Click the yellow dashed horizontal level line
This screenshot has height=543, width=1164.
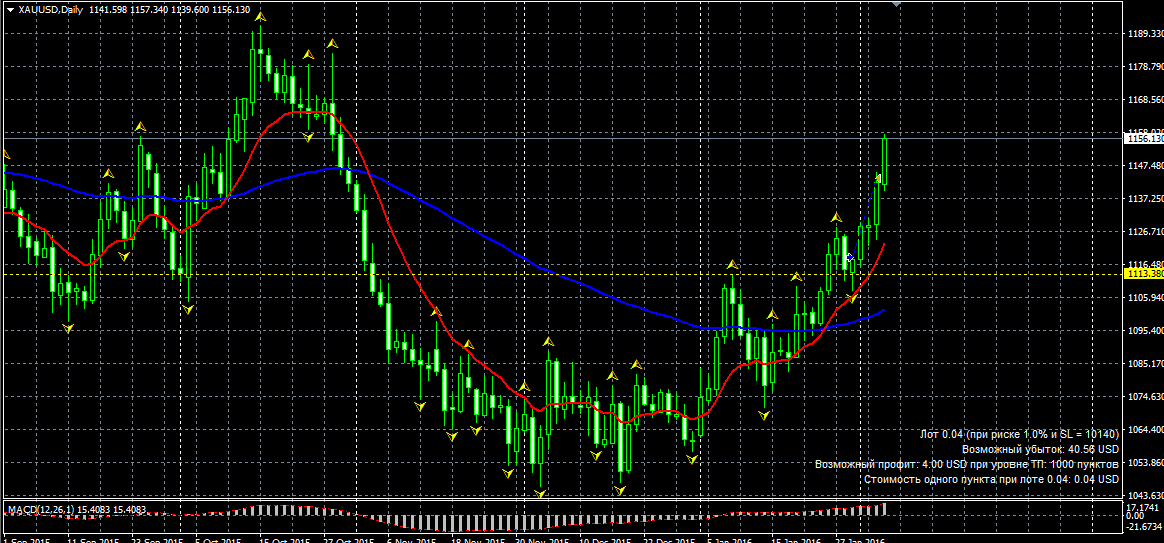[x=561, y=274]
